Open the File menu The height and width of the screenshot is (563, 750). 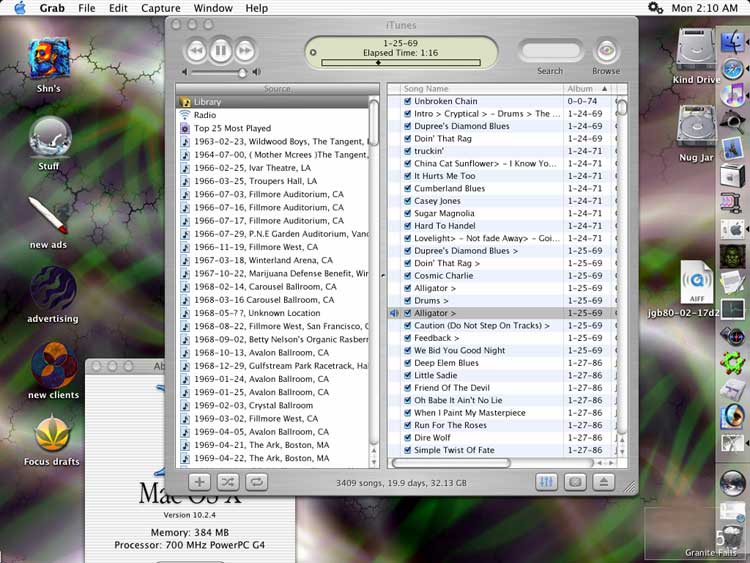(87, 8)
